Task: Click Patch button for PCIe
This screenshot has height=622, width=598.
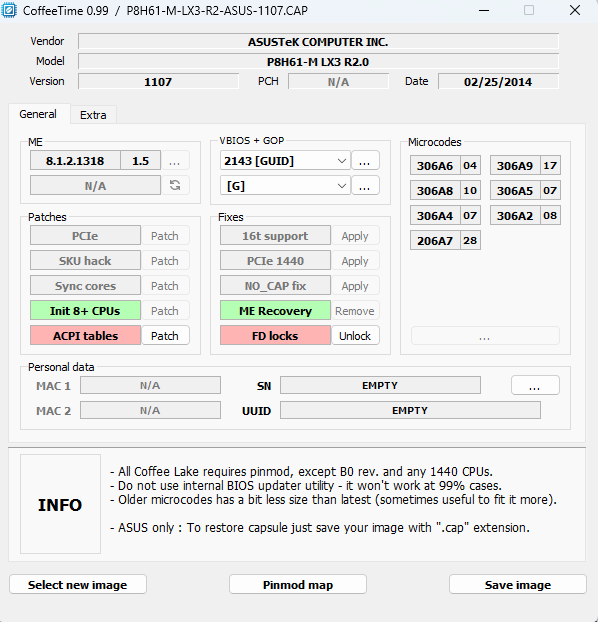Action: coord(165,236)
